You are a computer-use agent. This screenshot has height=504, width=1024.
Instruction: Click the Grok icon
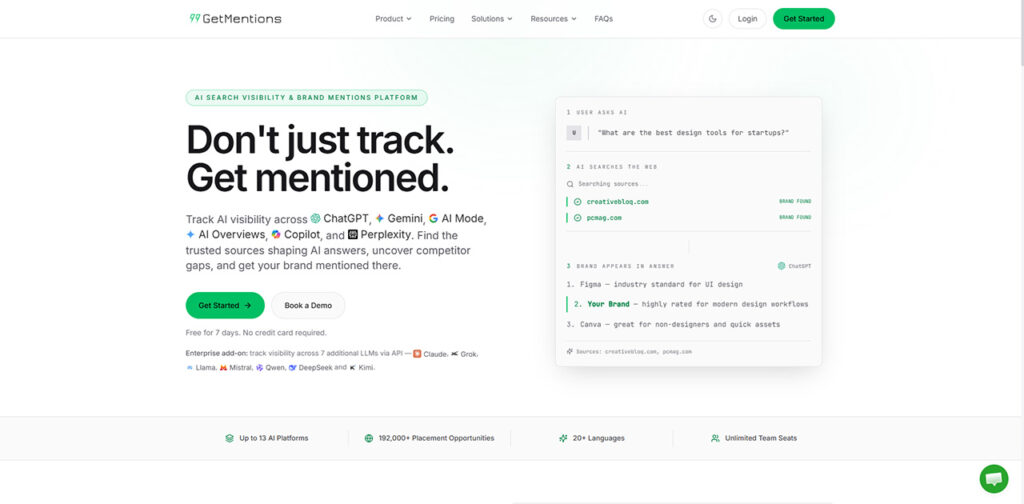455,354
